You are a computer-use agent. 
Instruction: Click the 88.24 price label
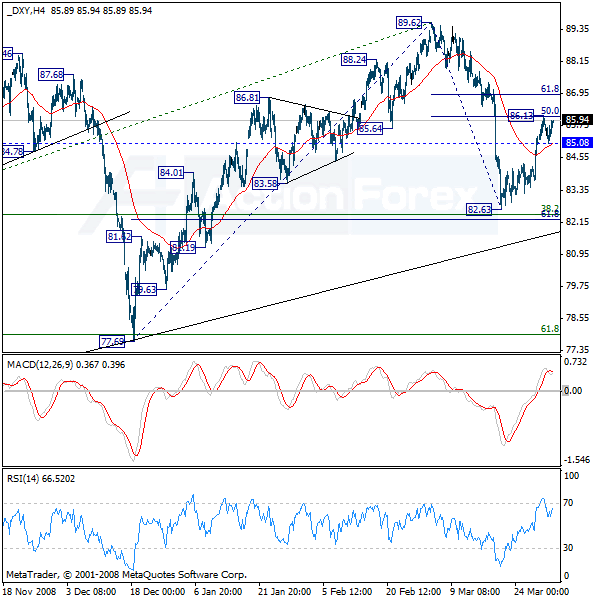354,60
